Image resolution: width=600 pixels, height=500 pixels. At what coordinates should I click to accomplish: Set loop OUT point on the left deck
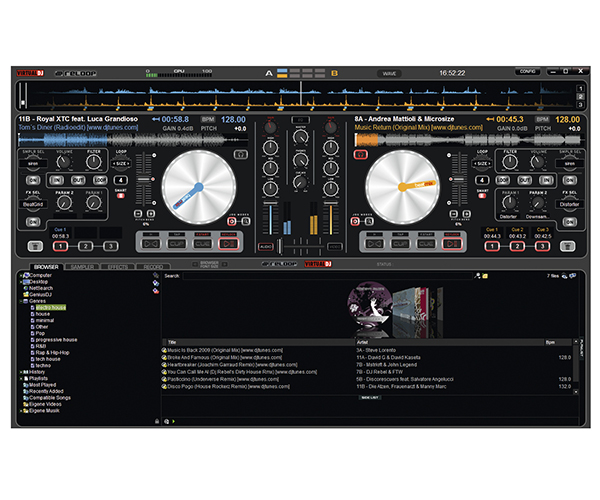click(78, 180)
